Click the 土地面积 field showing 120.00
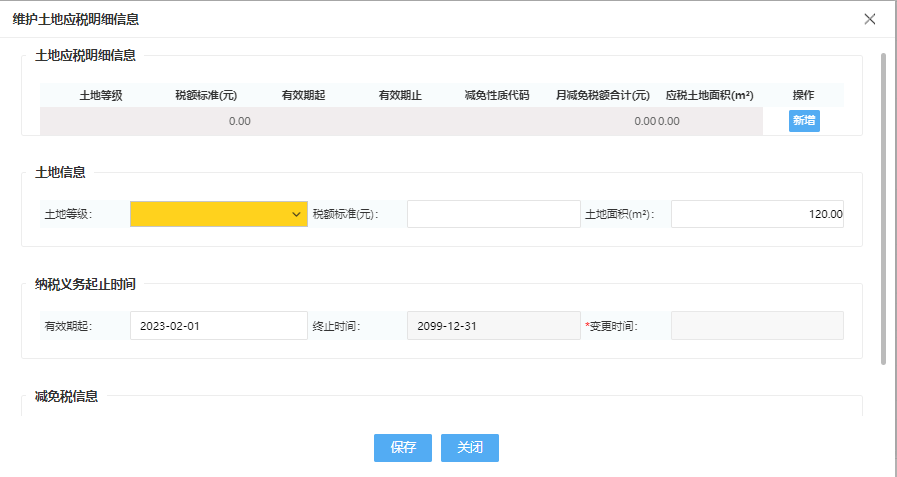This screenshot has height=477, width=897. [757, 214]
